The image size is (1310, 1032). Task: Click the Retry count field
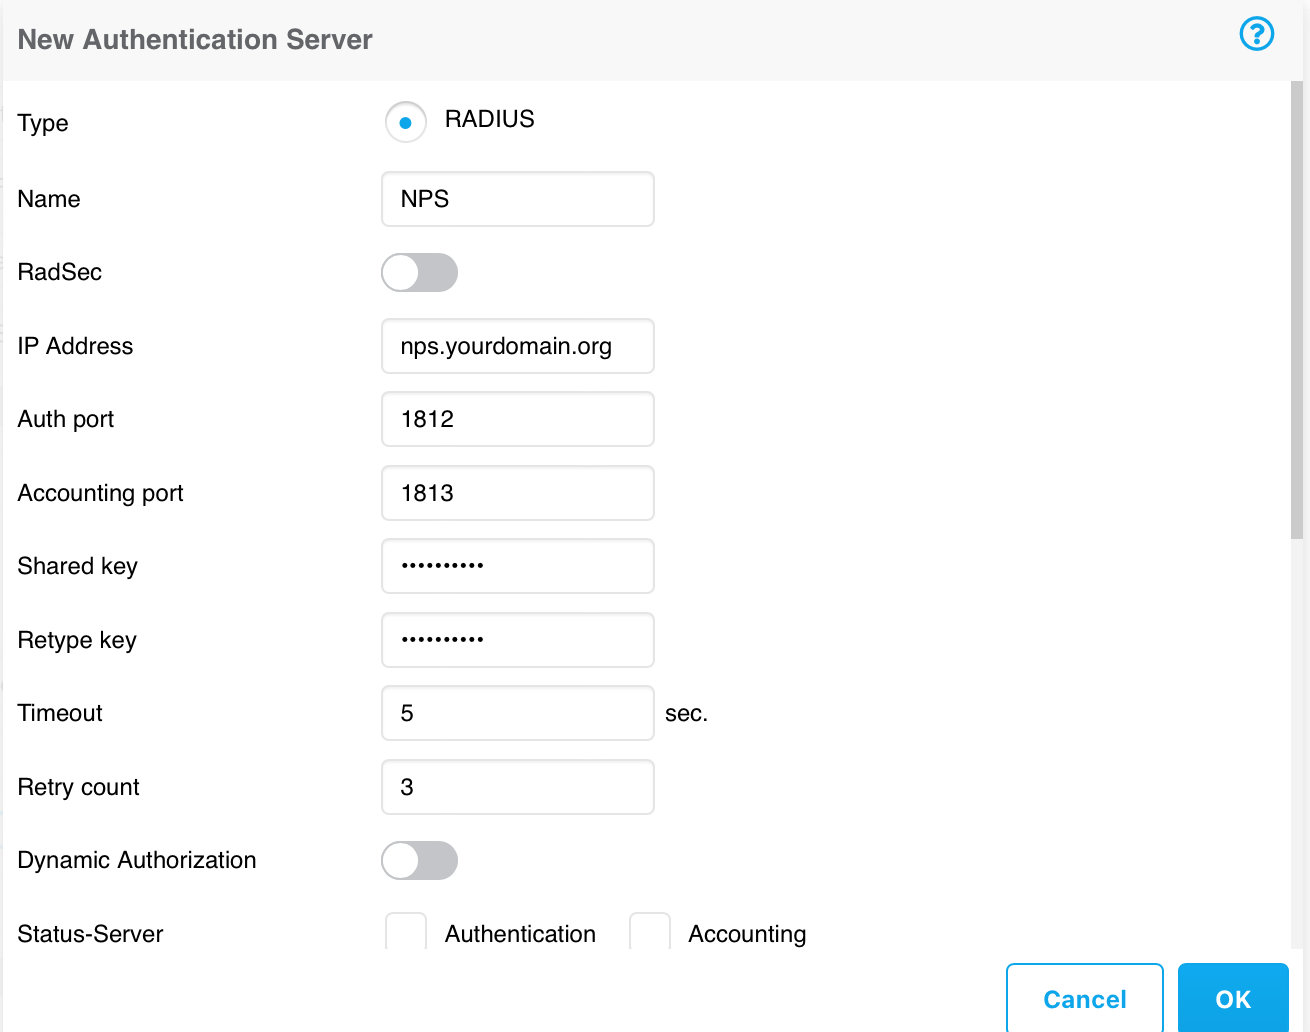click(517, 787)
